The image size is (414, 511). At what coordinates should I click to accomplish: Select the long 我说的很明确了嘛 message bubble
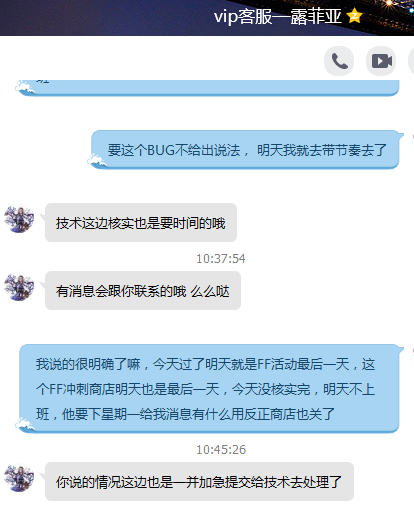[209, 388]
